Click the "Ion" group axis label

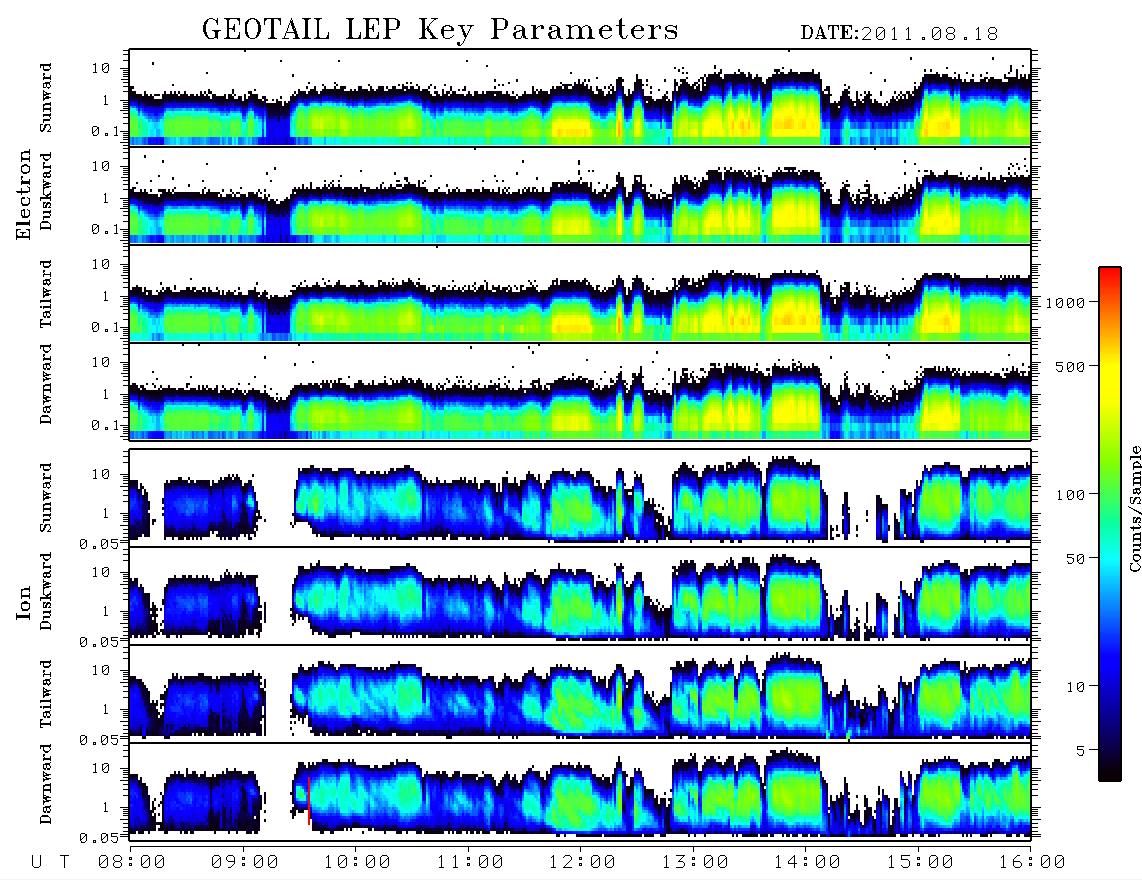[24, 602]
